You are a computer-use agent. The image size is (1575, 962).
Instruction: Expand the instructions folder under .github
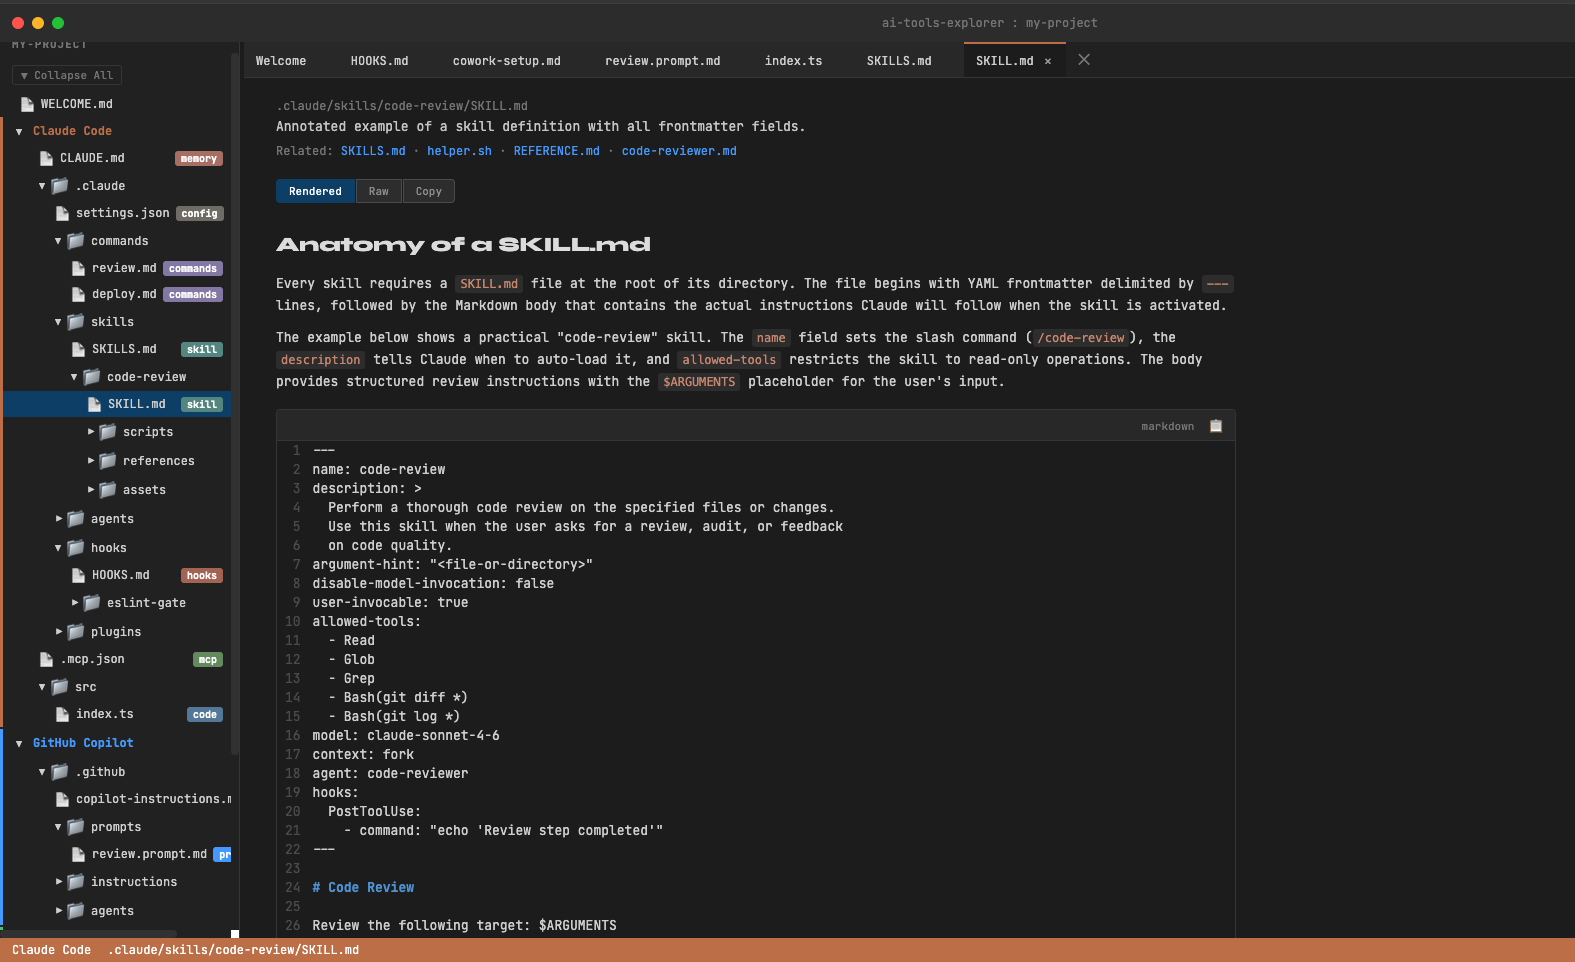59,882
